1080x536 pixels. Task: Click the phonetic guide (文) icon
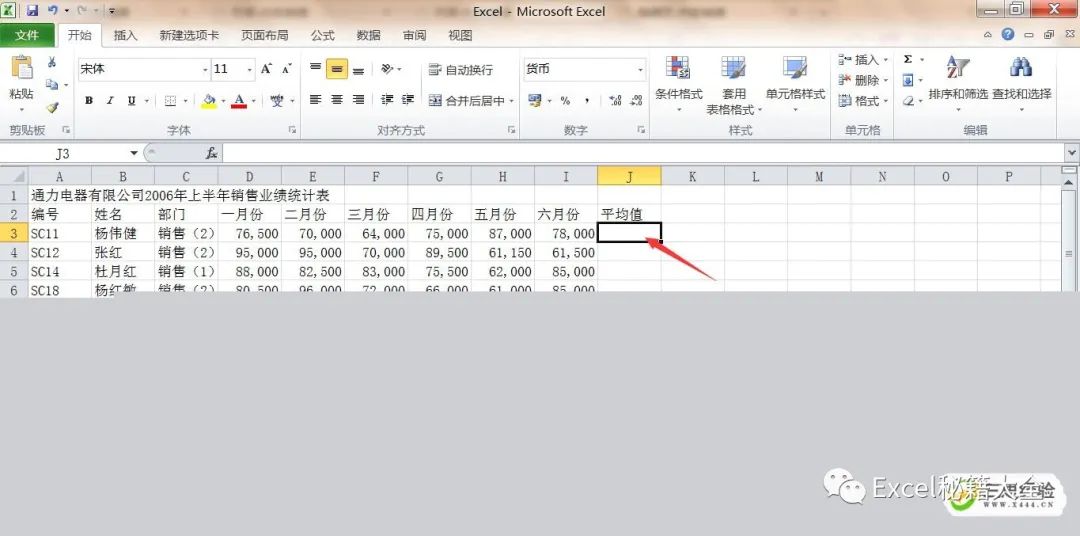pos(277,101)
